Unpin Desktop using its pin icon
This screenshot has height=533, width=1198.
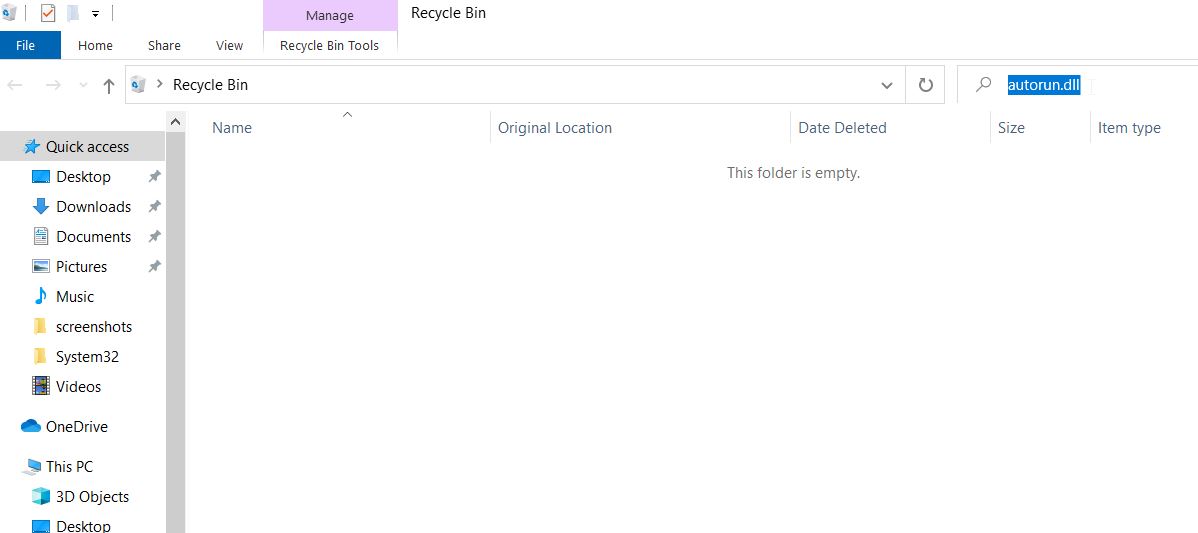coord(154,176)
